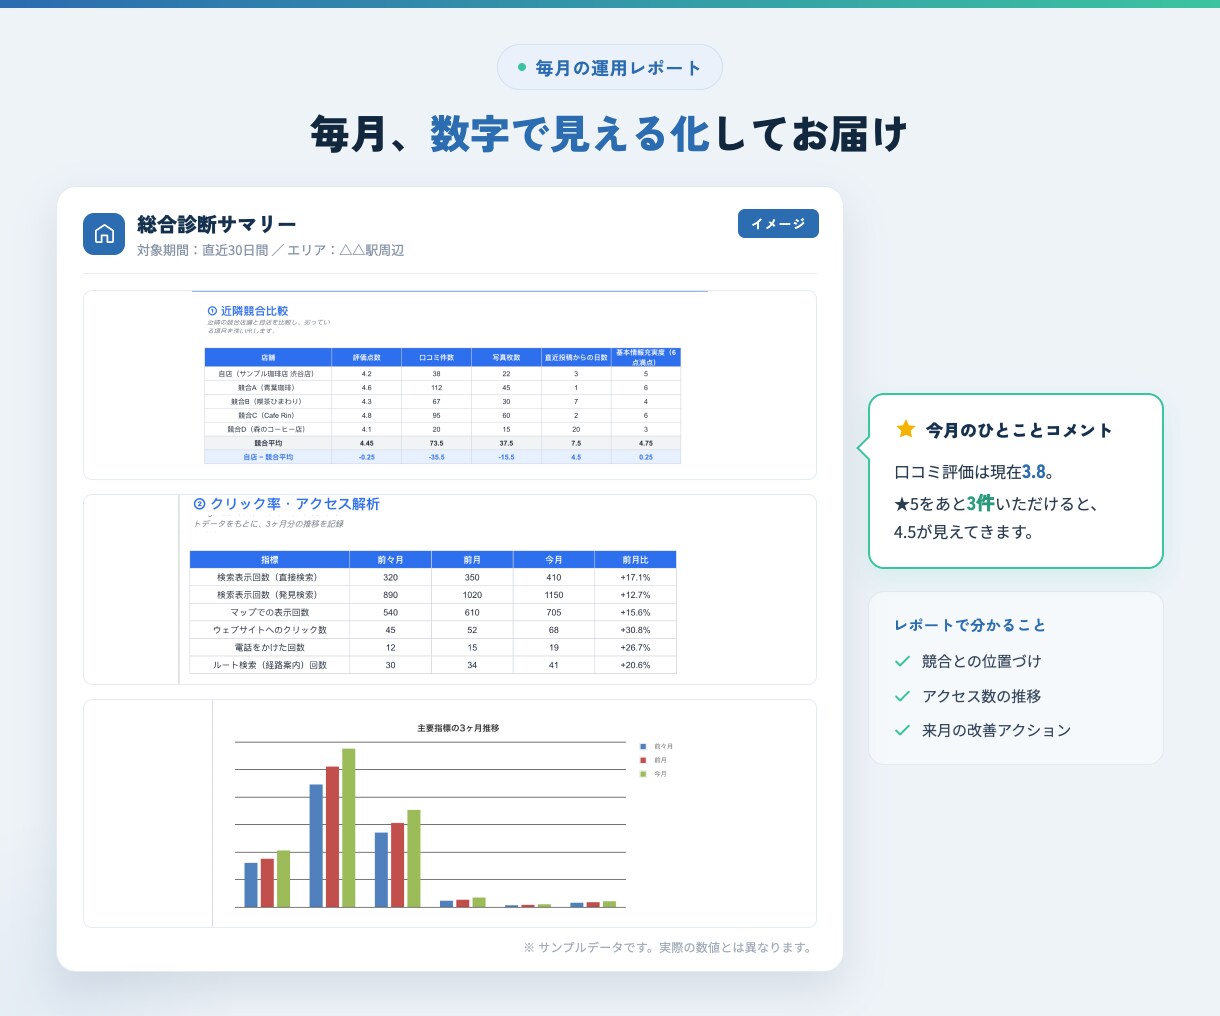This screenshot has width=1220, height=1016.
Task: Click the 直近投稿からの日数 column header
Action: coord(576,357)
